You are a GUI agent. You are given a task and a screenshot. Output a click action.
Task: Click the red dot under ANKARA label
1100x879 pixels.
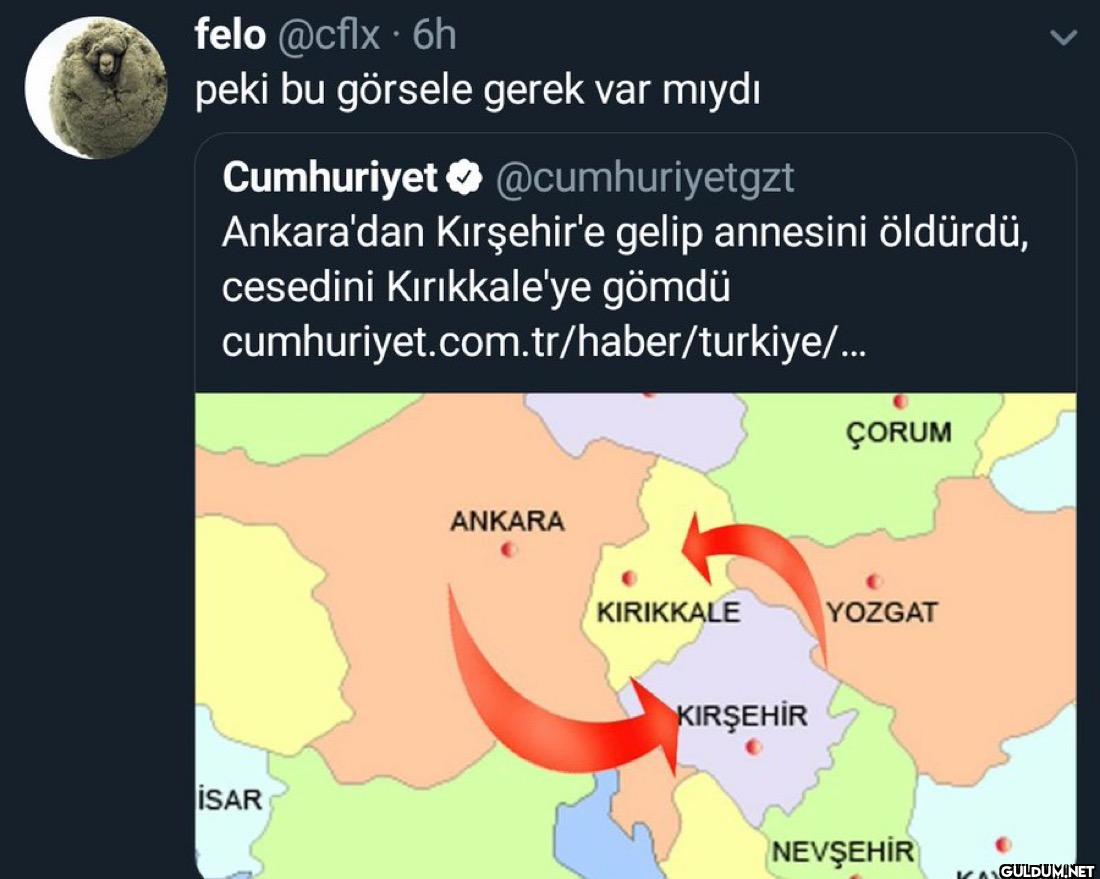click(509, 549)
